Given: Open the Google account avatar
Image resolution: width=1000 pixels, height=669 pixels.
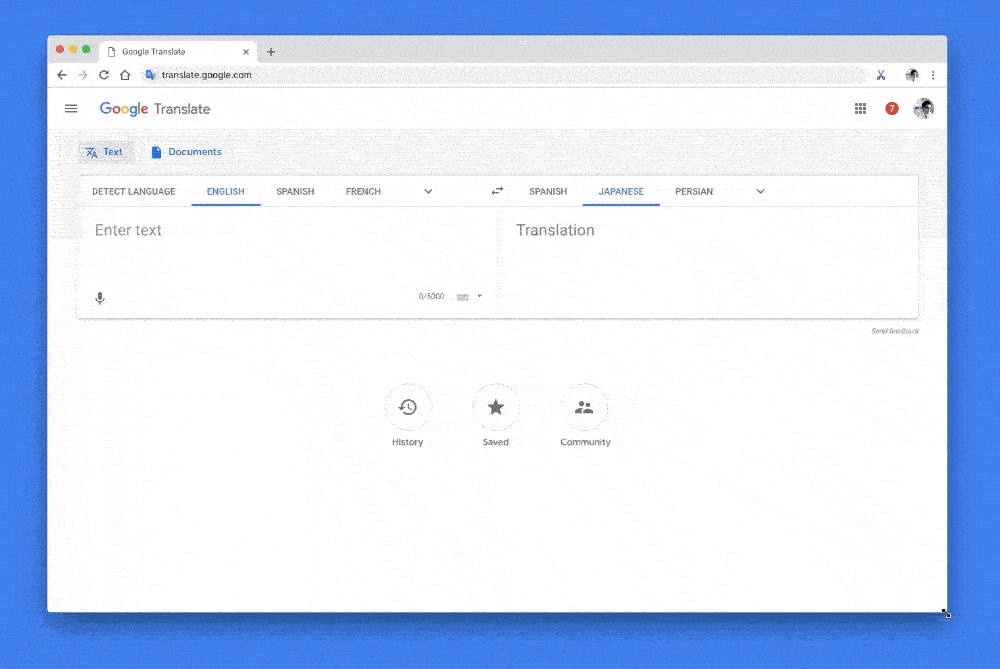Looking at the screenshot, I should click(x=923, y=108).
